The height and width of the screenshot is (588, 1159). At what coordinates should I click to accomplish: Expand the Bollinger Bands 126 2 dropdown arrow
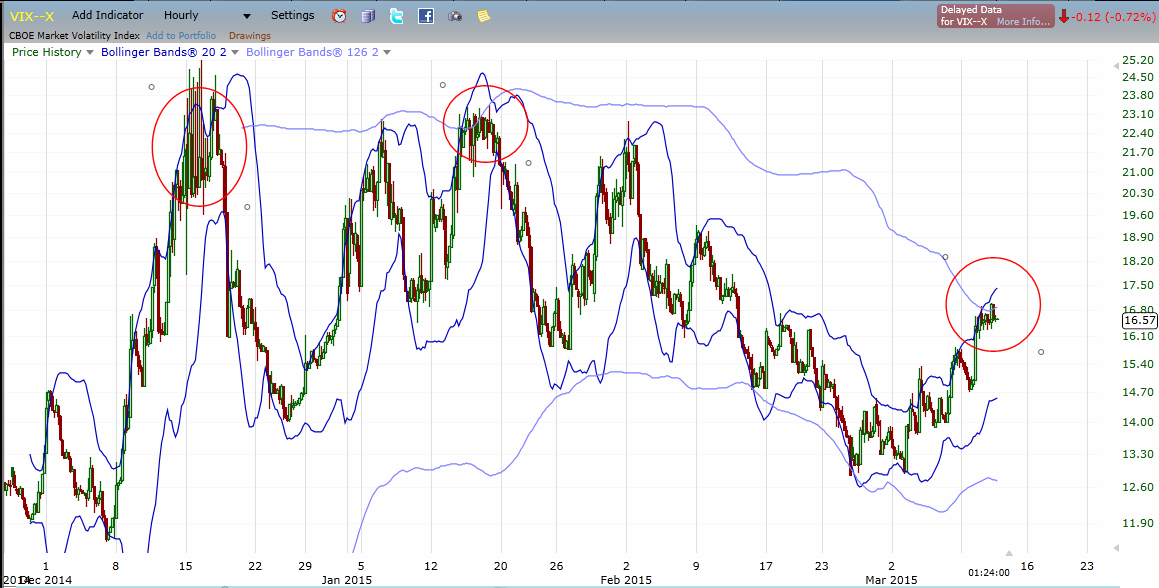point(387,53)
